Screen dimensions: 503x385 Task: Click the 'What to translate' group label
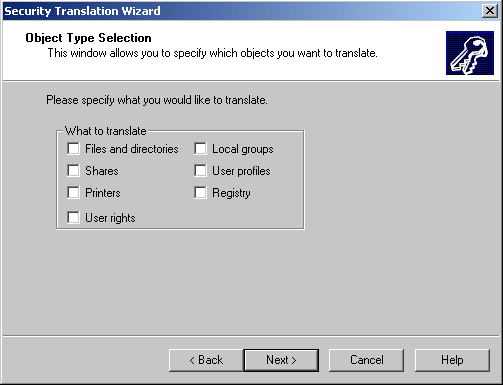pos(106,131)
